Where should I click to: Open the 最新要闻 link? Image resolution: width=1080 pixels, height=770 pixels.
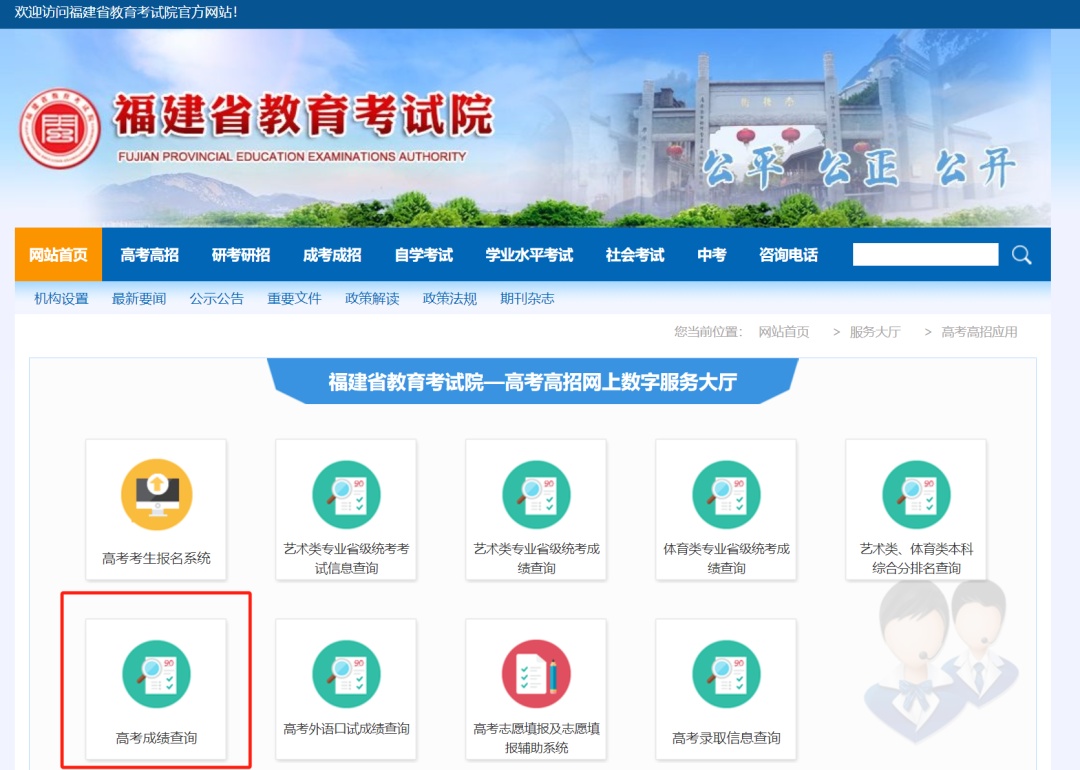[x=138, y=298]
